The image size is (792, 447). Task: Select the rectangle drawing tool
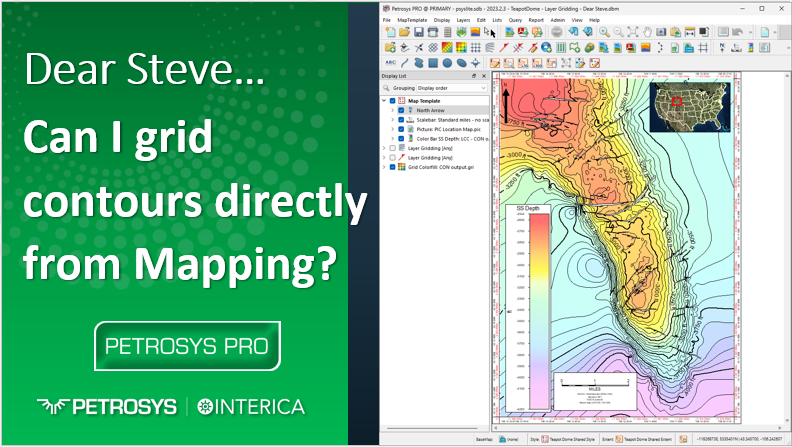click(433, 63)
